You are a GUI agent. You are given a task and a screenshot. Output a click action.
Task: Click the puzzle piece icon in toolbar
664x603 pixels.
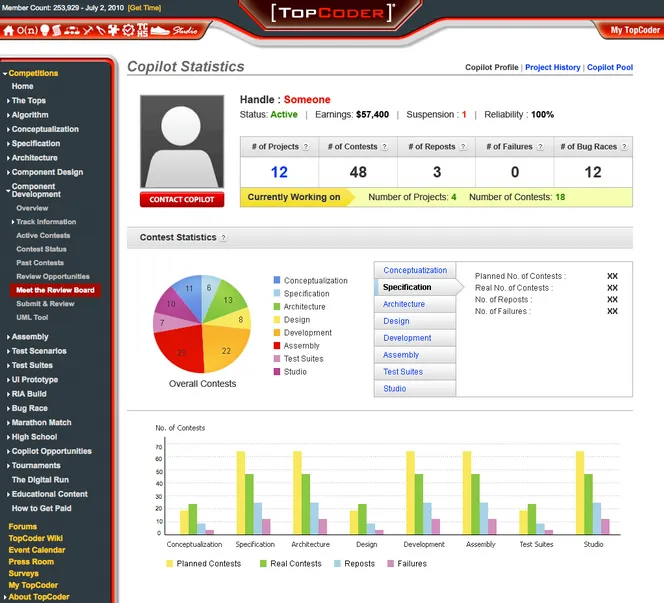point(115,30)
